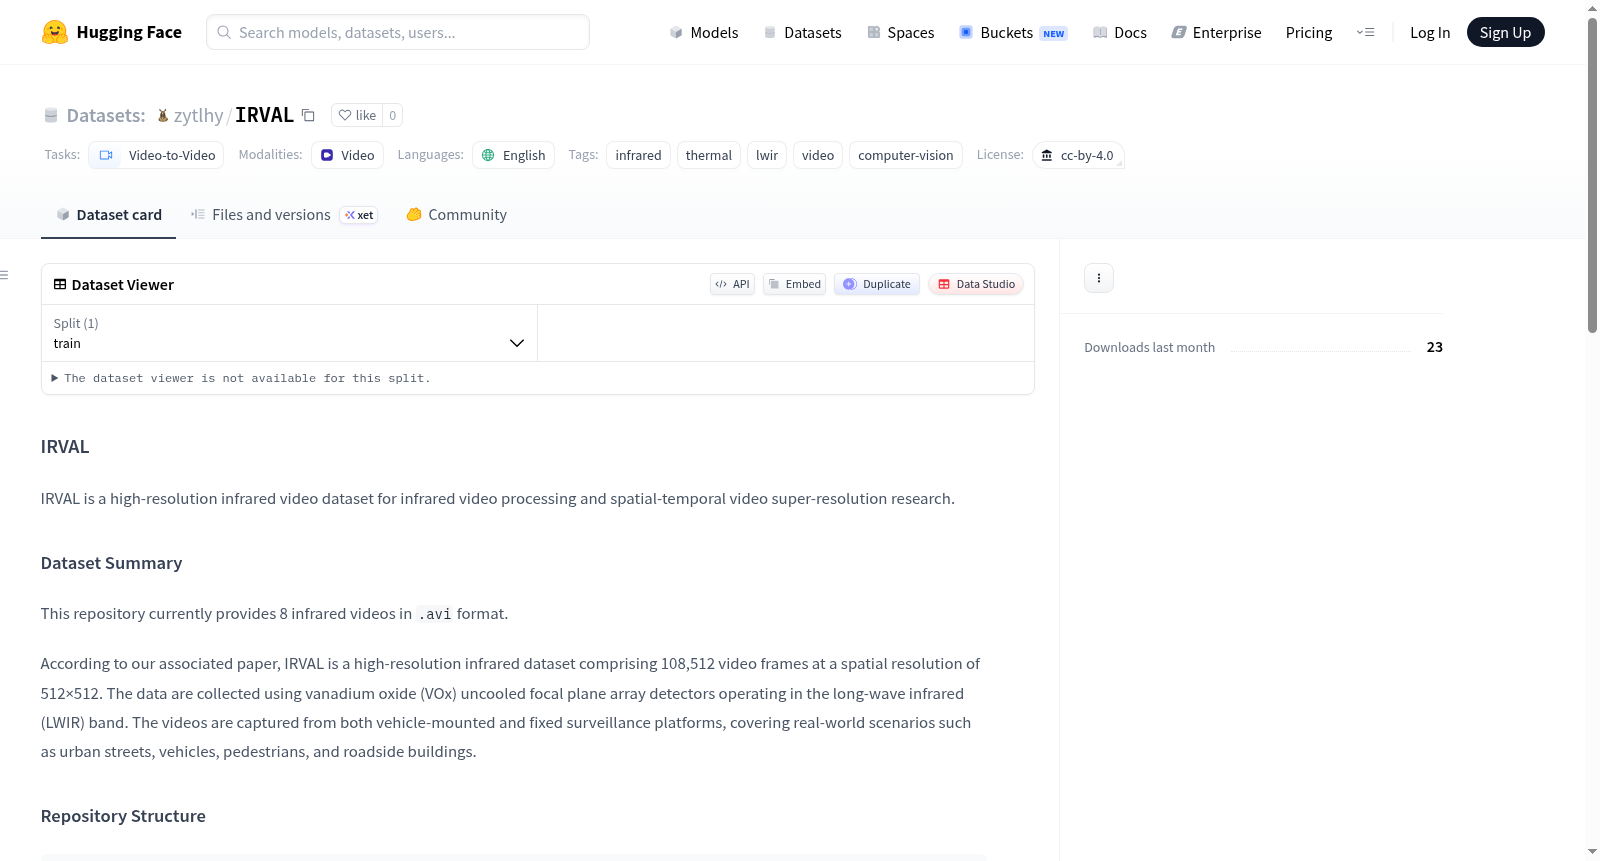Click the xet badge
The height and width of the screenshot is (861, 1600).
[x=359, y=215]
